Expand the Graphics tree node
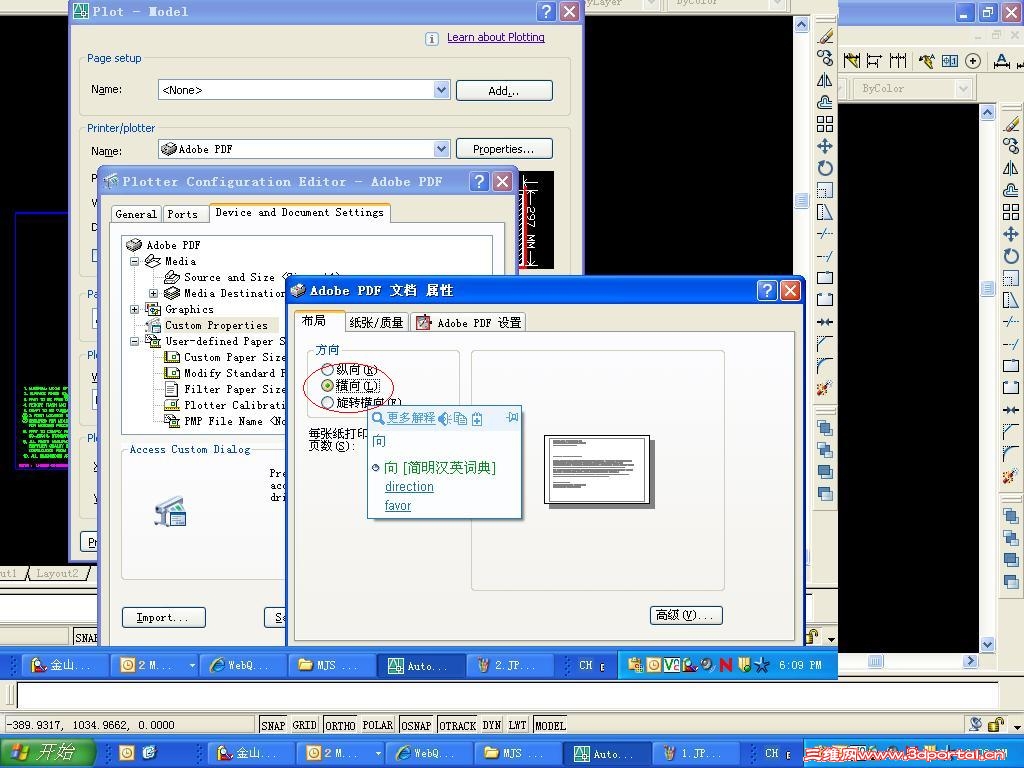This screenshot has height=768, width=1024. [135, 310]
